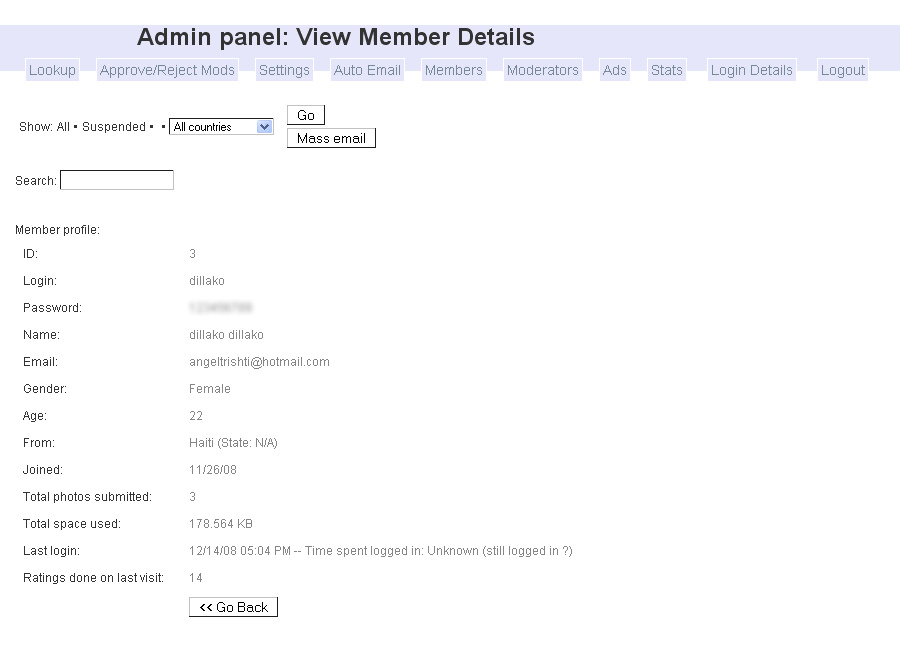Click the Mass email button
Viewport: 900px width, 650px height.
[331, 138]
